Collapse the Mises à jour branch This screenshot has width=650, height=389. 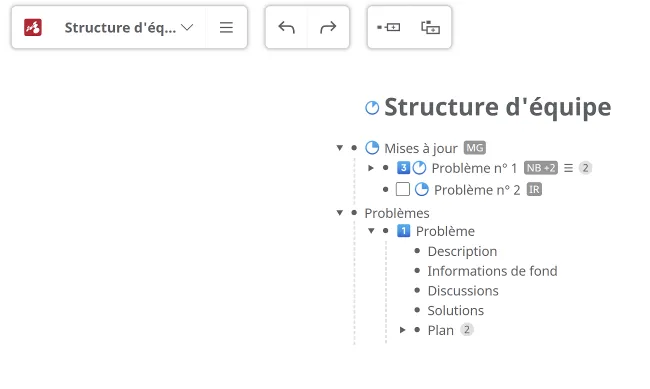340,148
